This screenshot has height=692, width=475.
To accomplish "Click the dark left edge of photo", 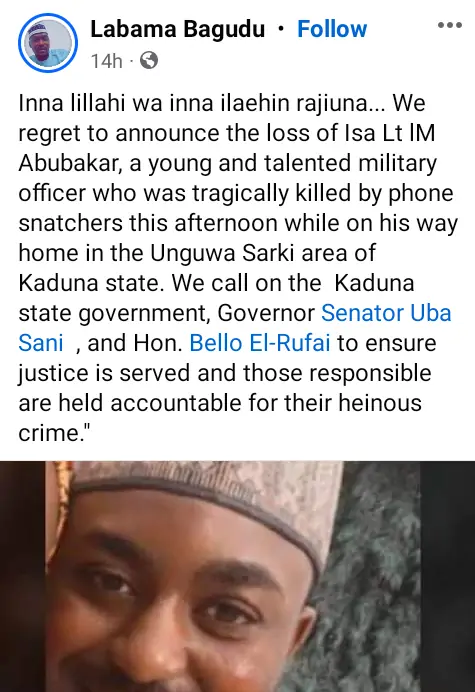I will click(22, 576).
